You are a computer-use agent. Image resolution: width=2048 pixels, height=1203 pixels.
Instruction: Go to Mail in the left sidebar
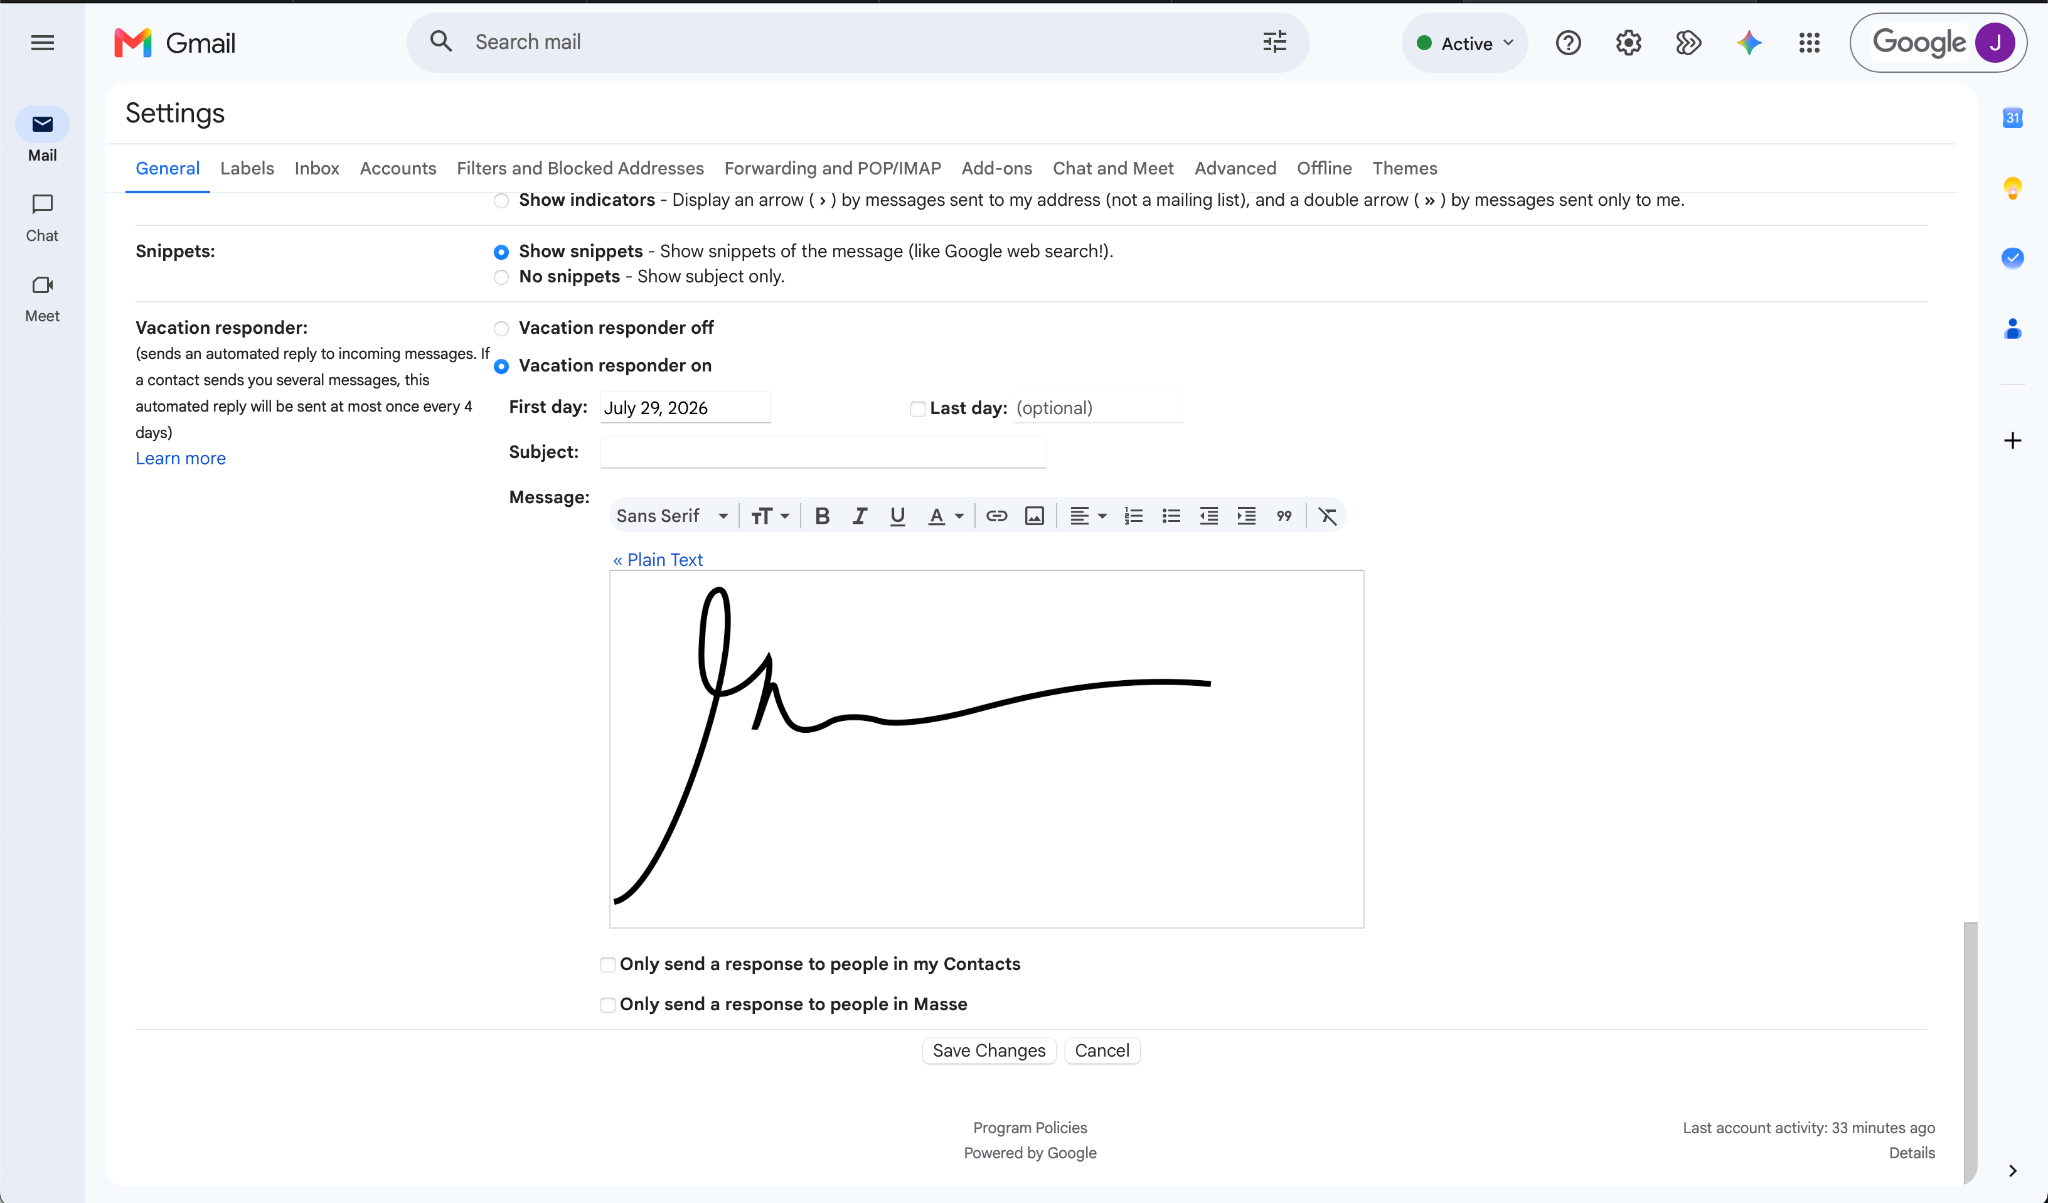(x=42, y=135)
